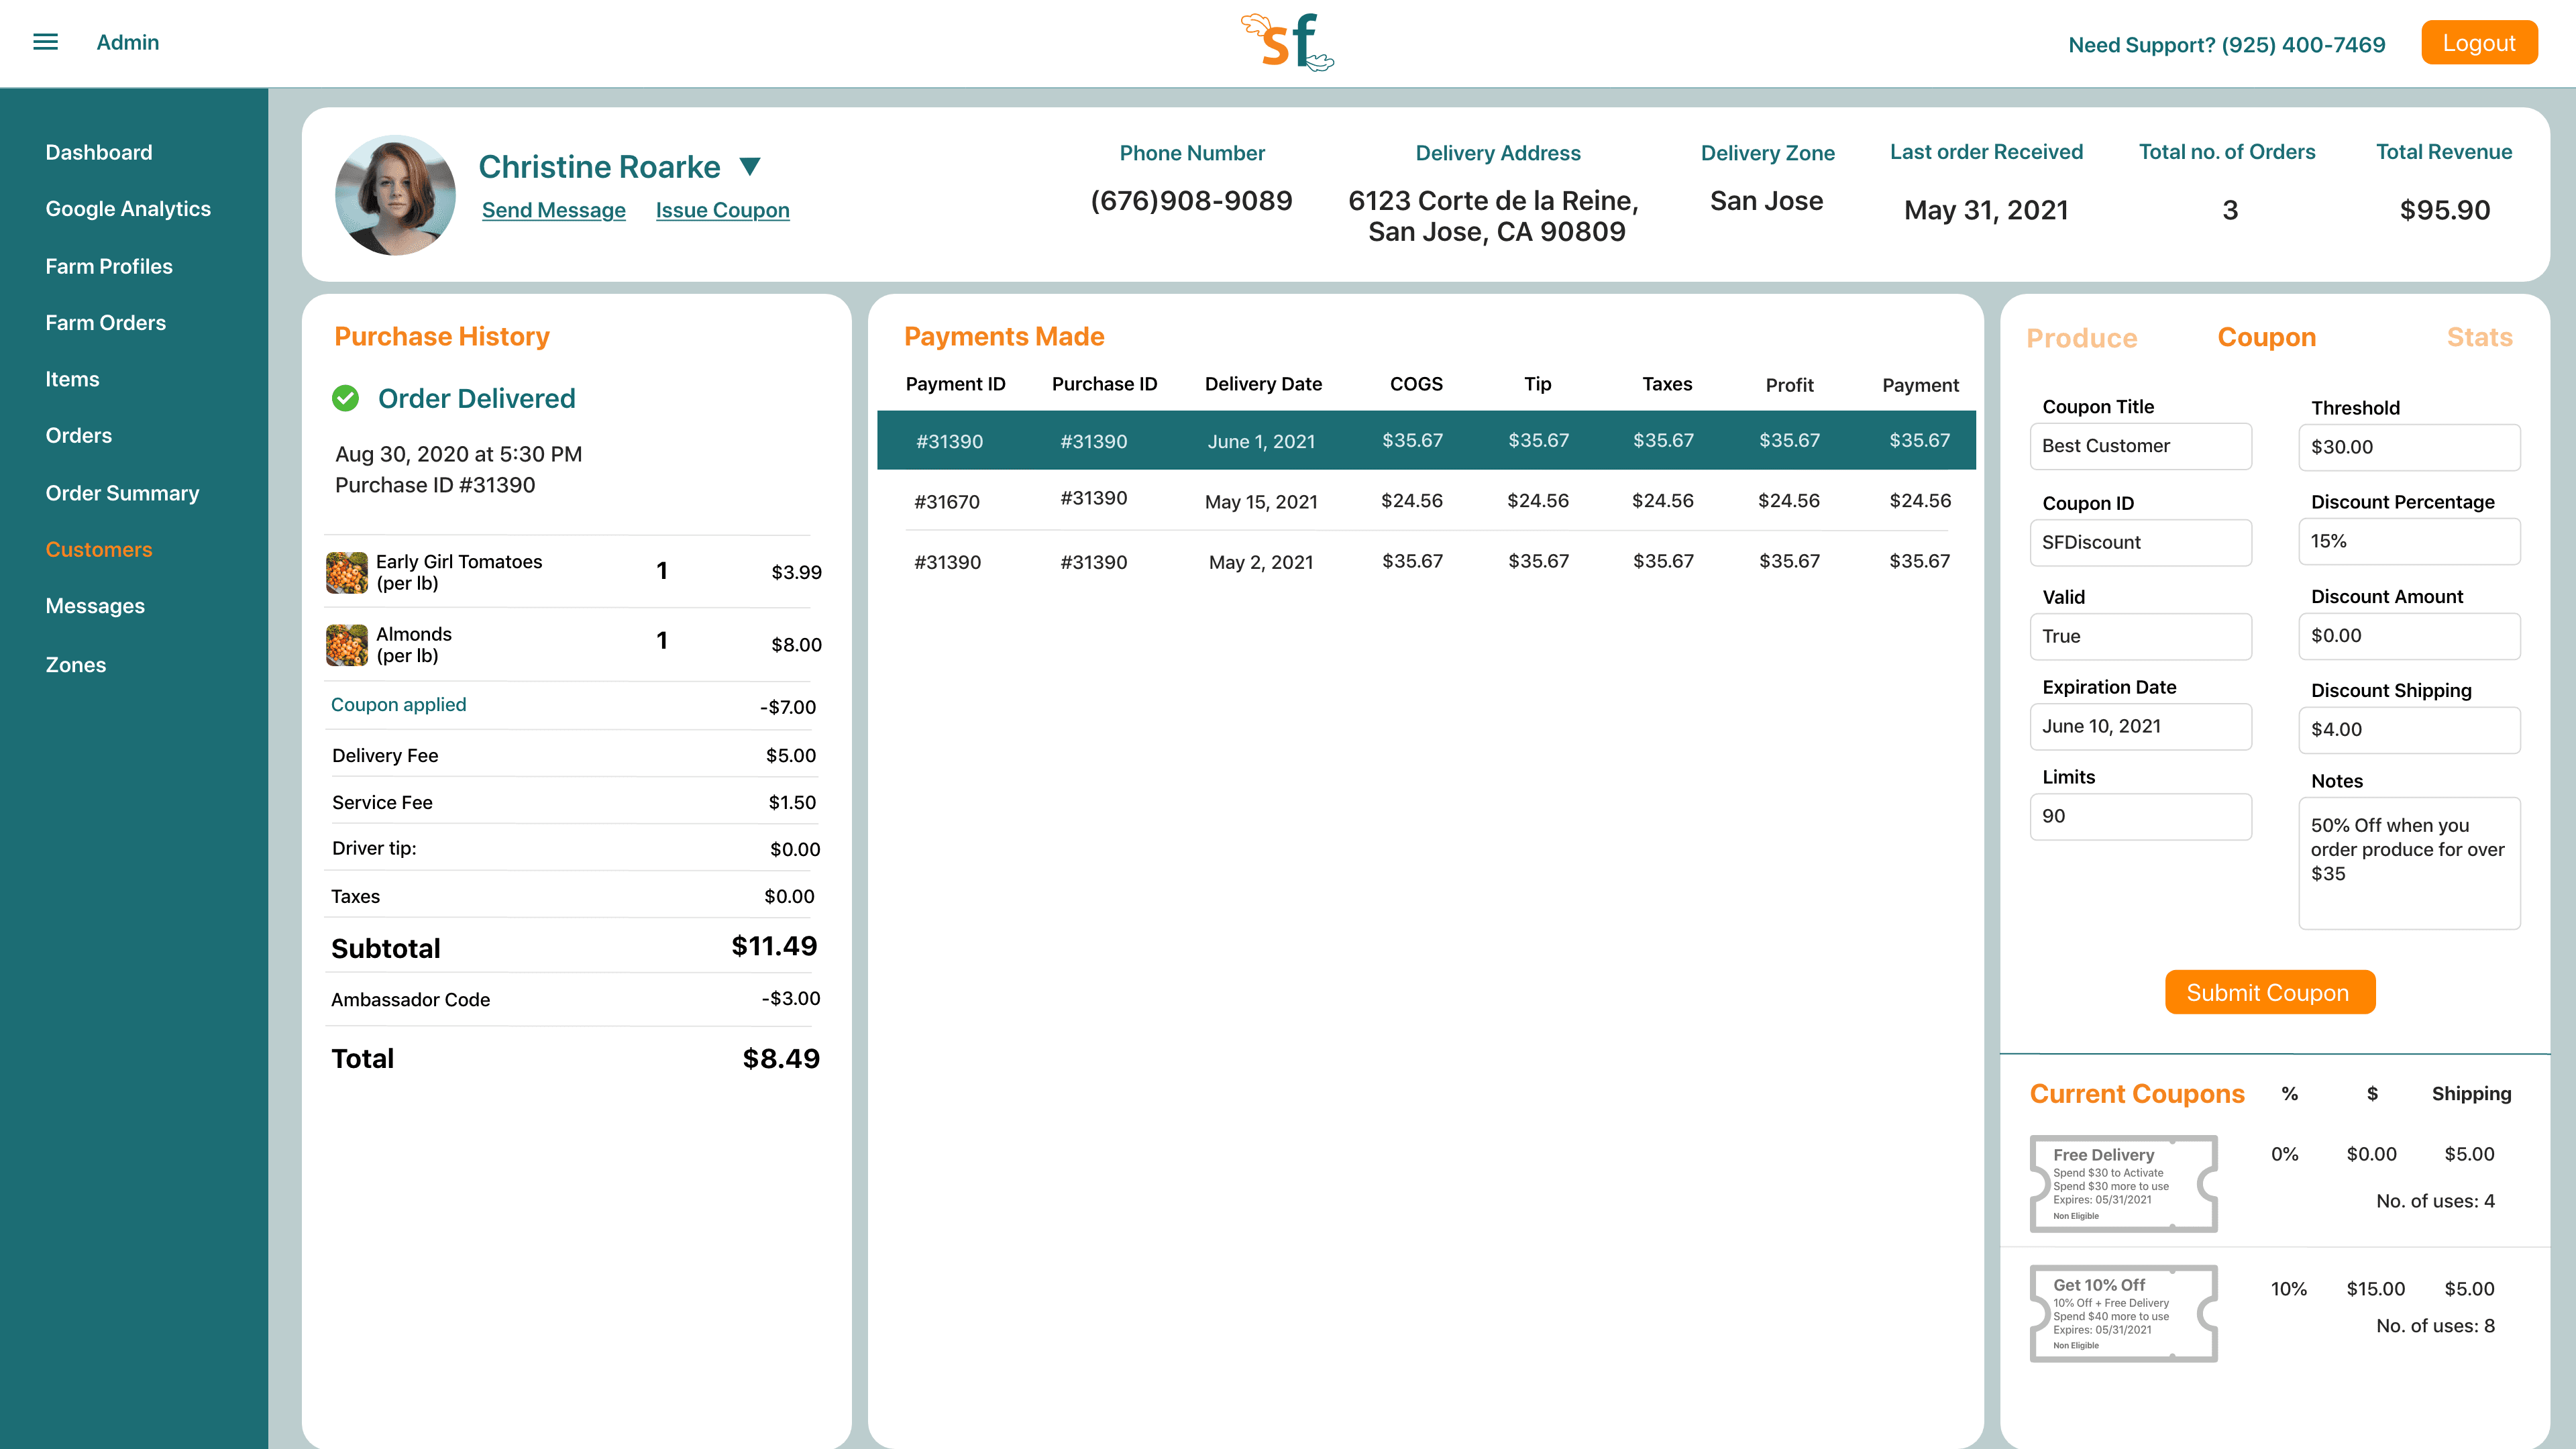
Task: Click the Threshold input field
Action: [2409, 447]
